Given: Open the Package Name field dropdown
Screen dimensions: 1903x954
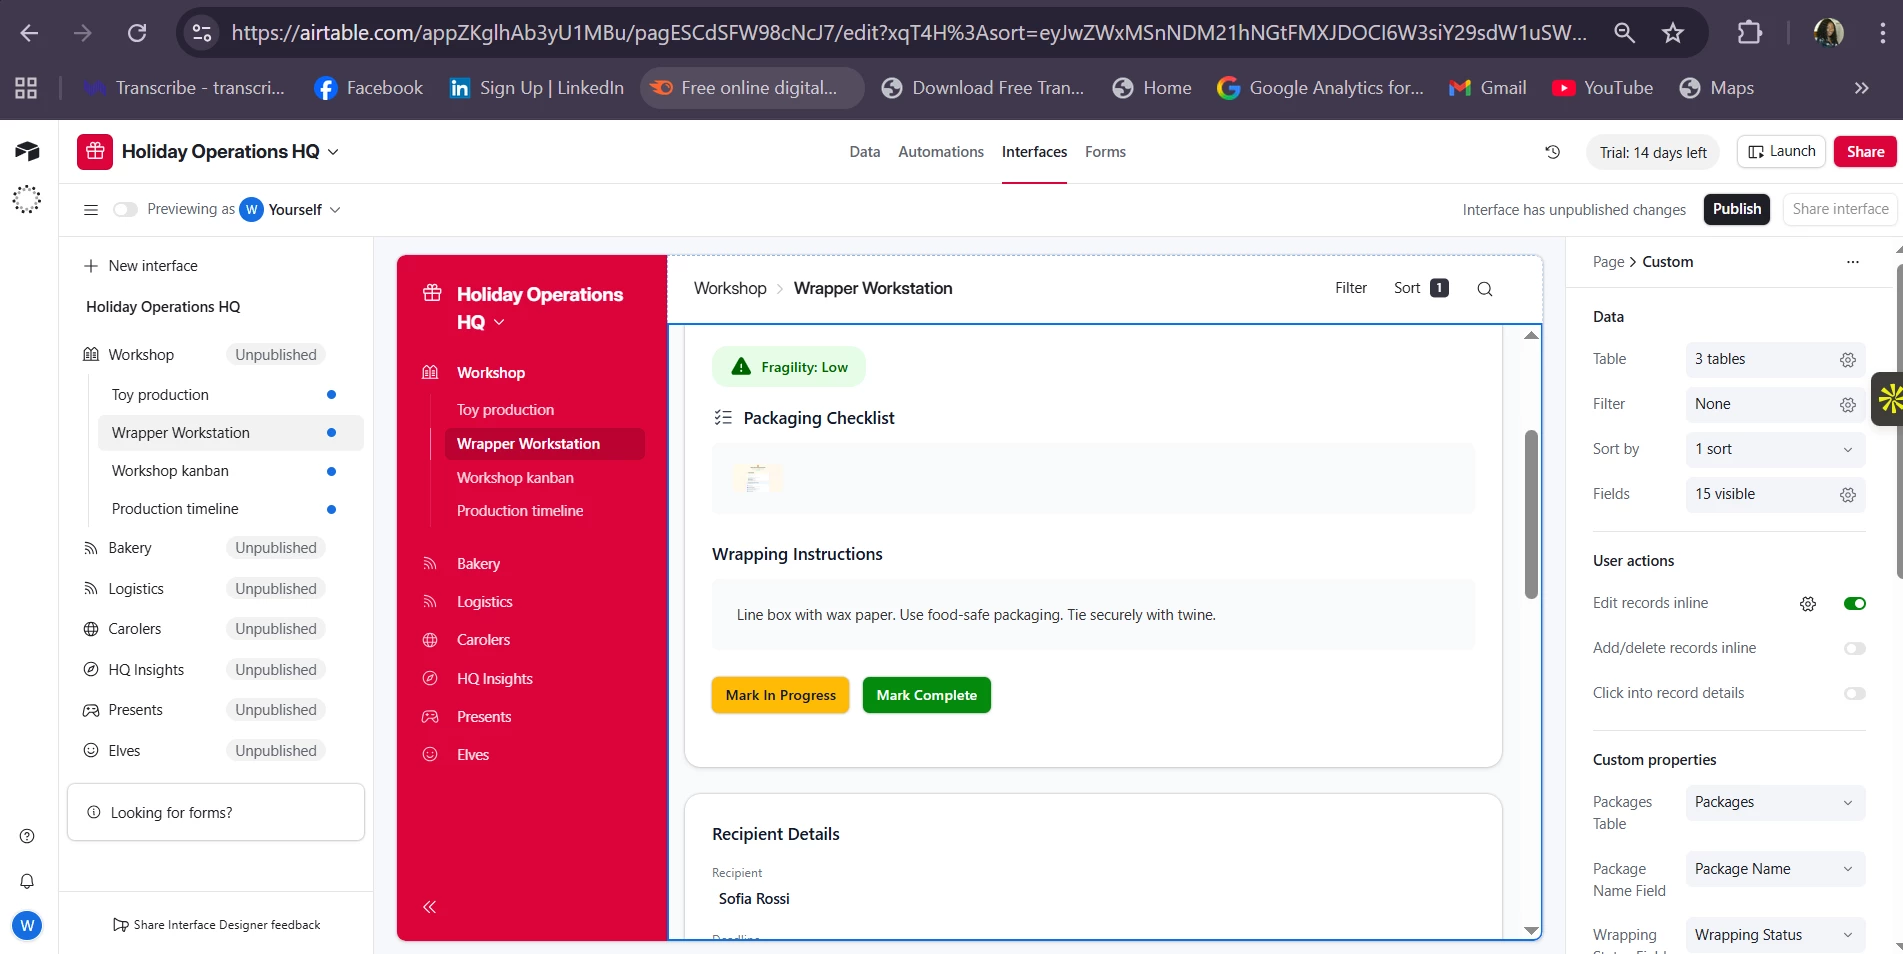Looking at the screenshot, I should pos(1775,870).
